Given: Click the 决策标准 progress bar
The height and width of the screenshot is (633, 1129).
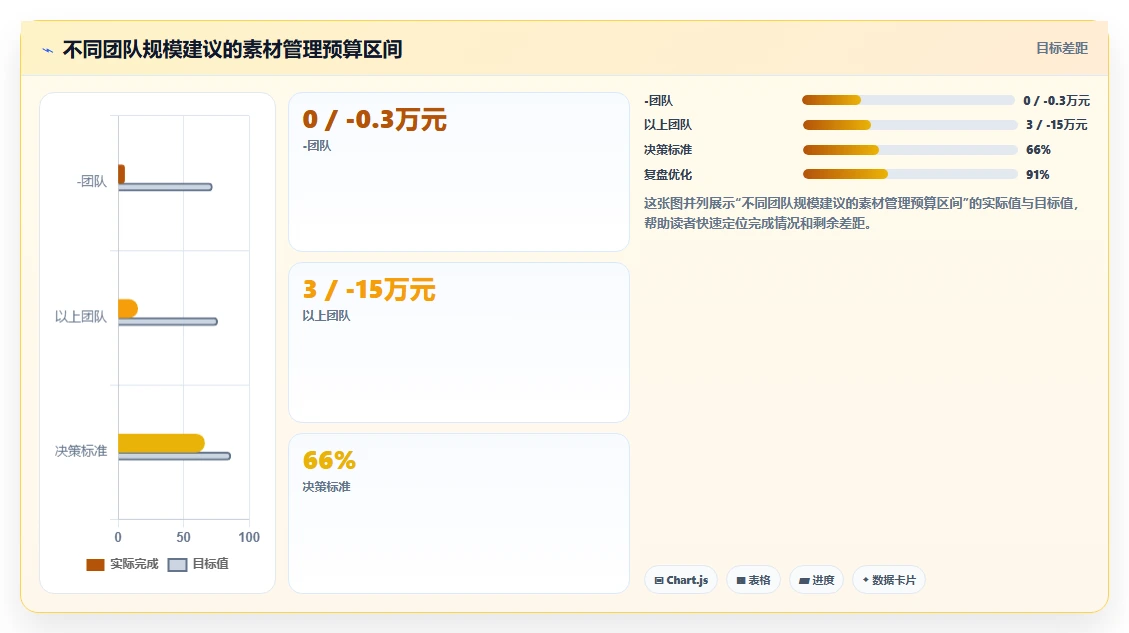Looking at the screenshot, I should tap(909, 150).
